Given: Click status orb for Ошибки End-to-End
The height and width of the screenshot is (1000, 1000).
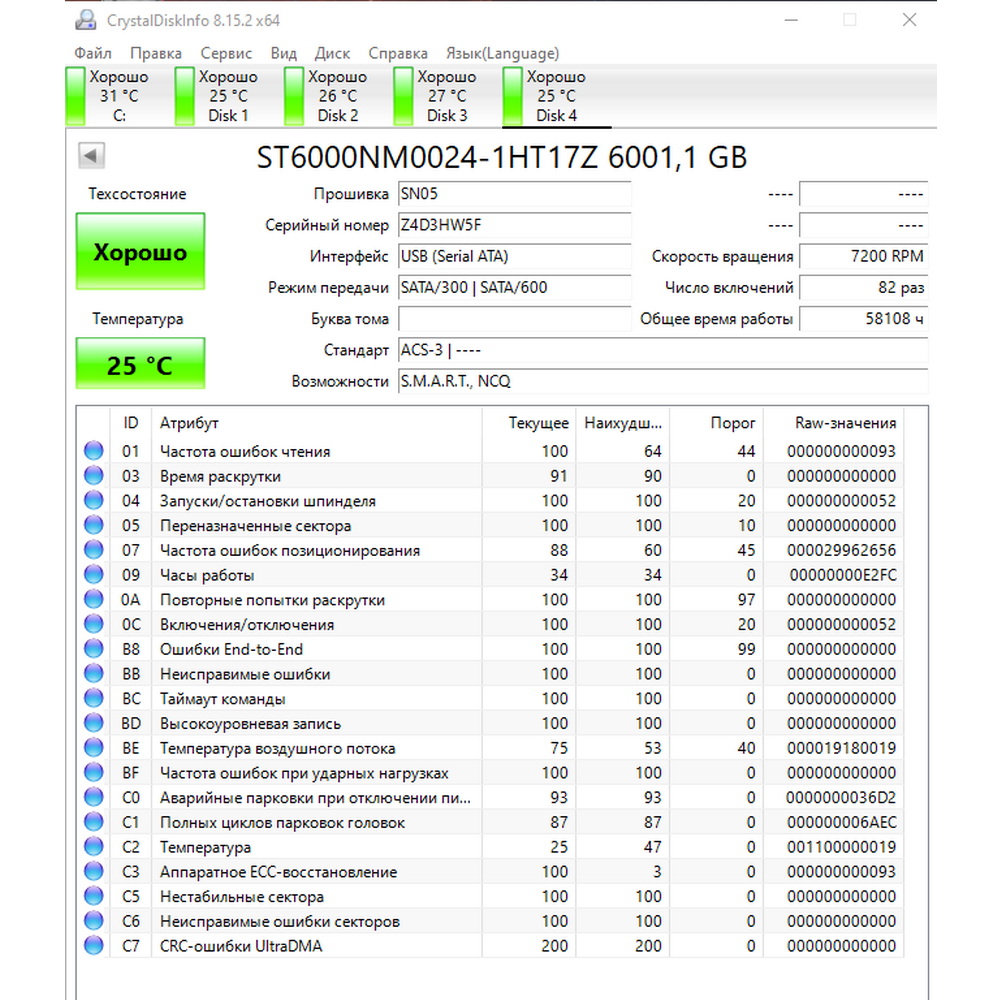Looking at the screenshot, I should [x=94, y=648].
